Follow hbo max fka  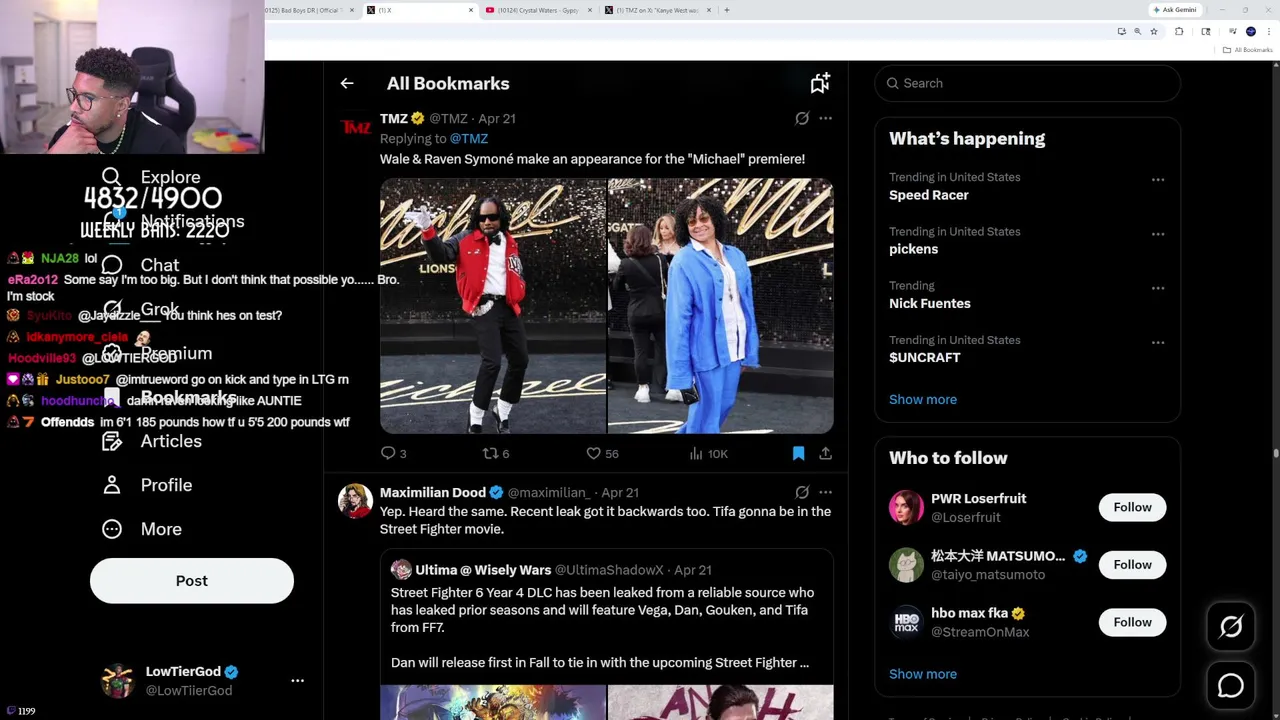[x=1133, y=622]
